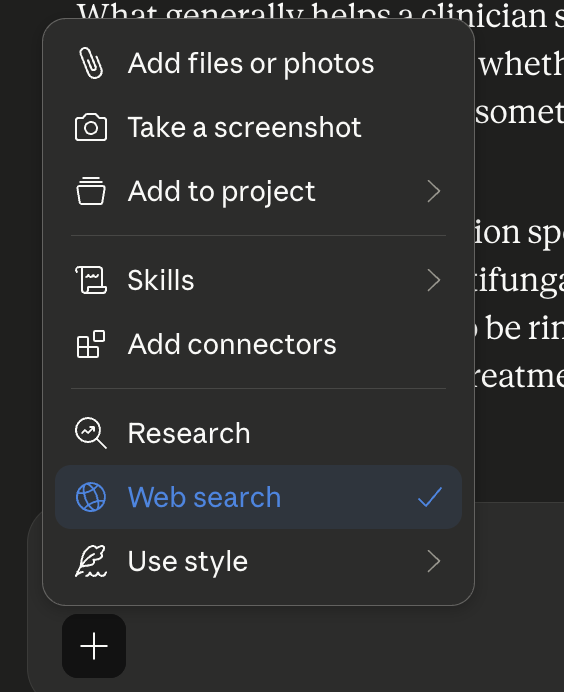Click the feather quill style icon
Viewport: 564px width, 692px height.
pos(91,561)
